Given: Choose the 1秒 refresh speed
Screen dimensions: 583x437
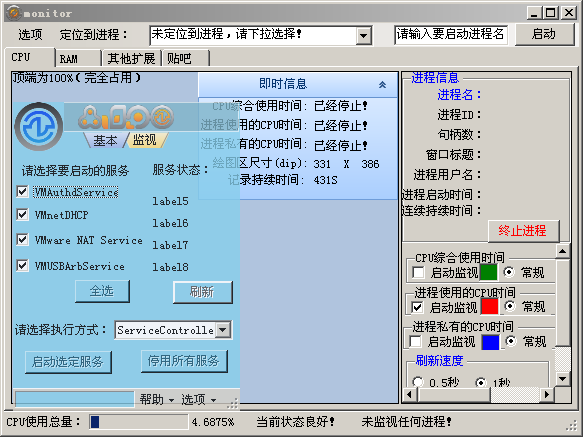Looking at the screenshot, I should click(481, 382).
